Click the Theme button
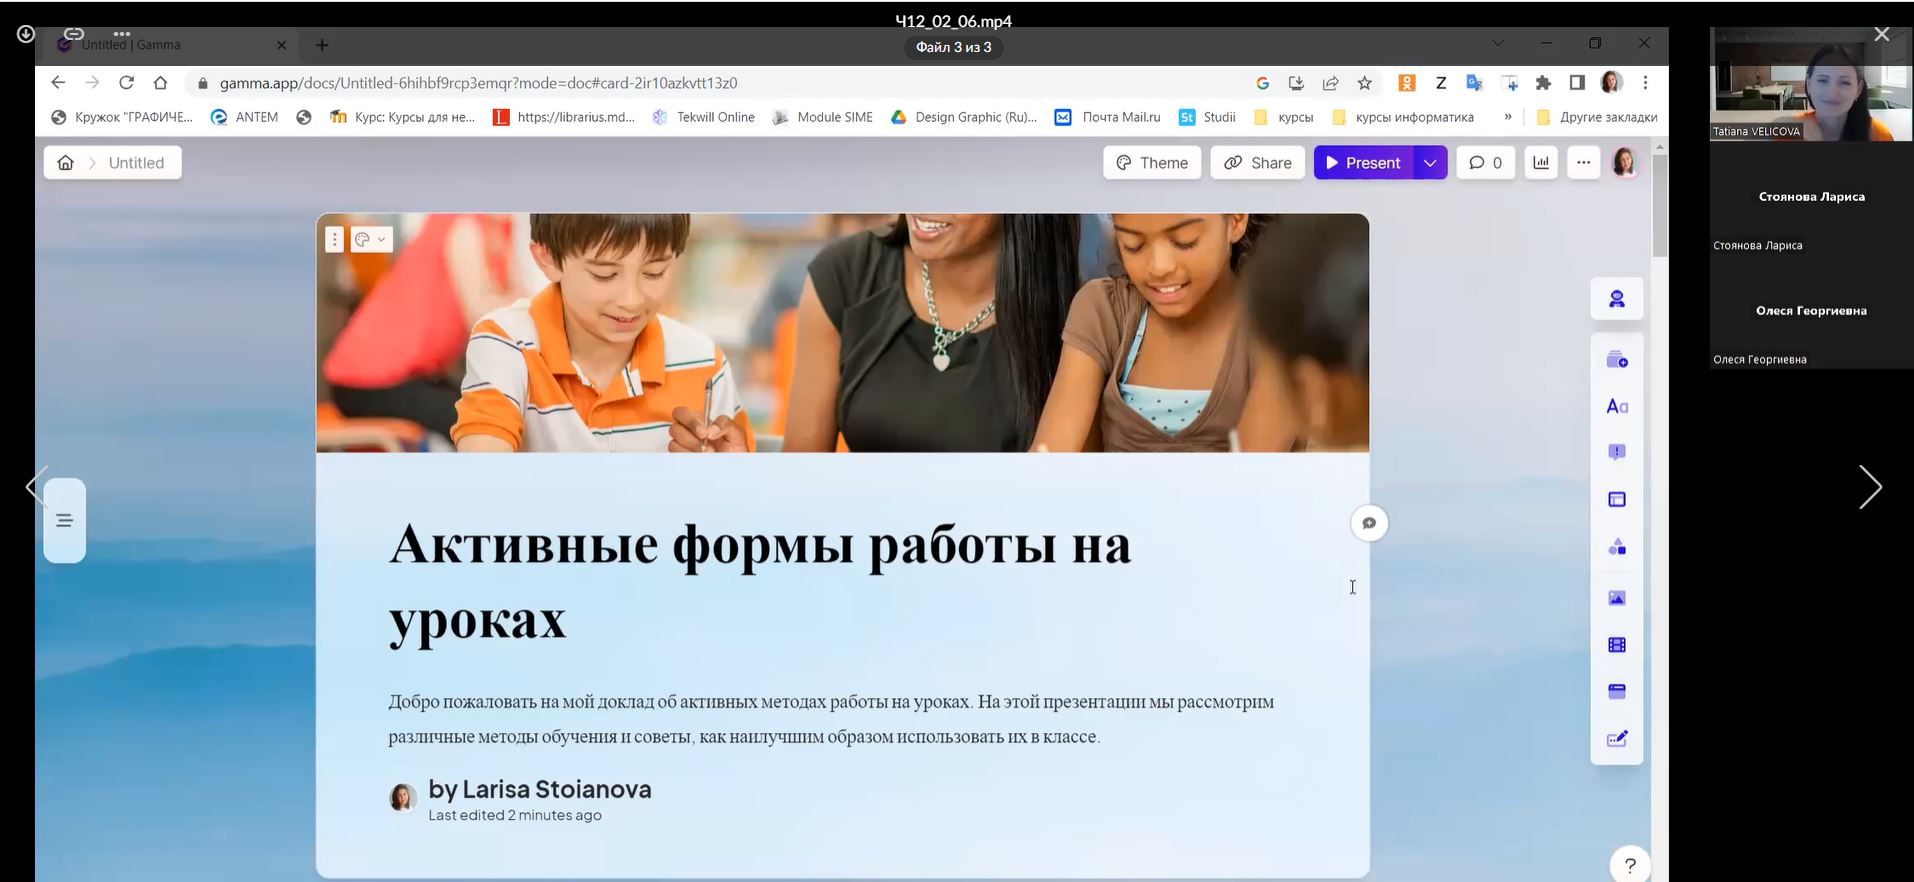Screen dimensions: 1914x882 click(x=1152, y=163)
